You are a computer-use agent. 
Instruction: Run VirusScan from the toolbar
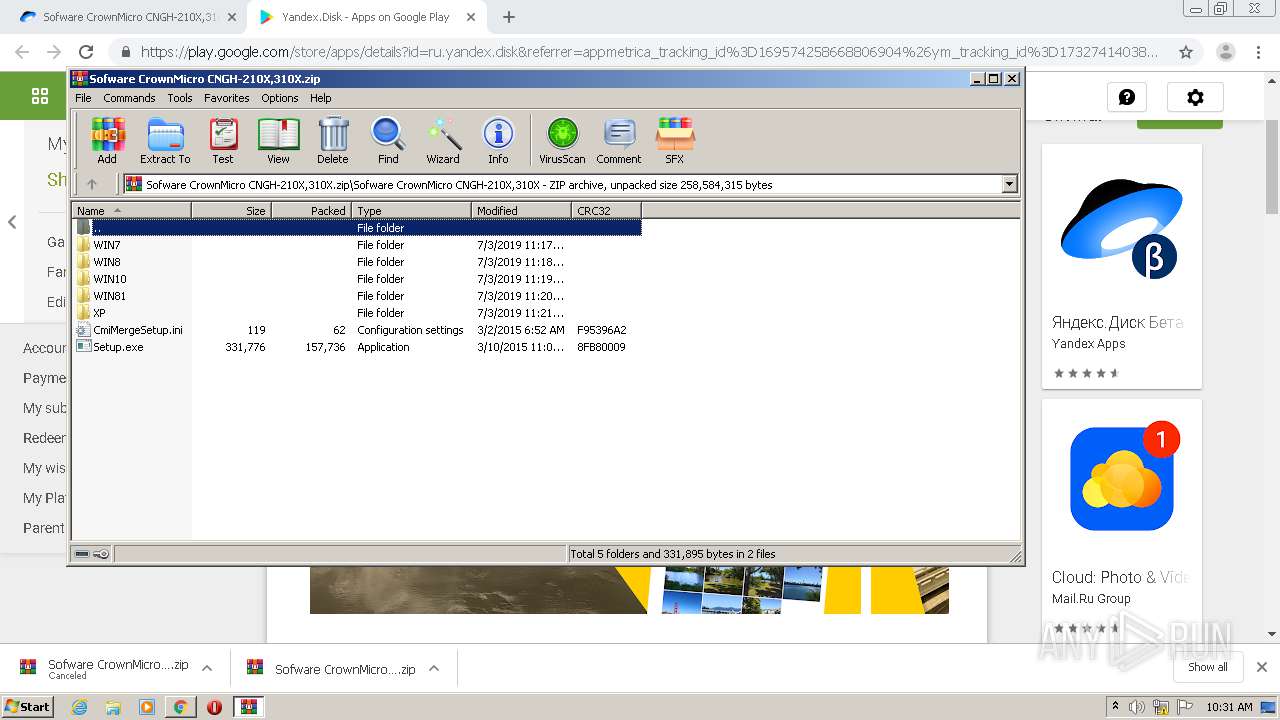coord(562,140)
